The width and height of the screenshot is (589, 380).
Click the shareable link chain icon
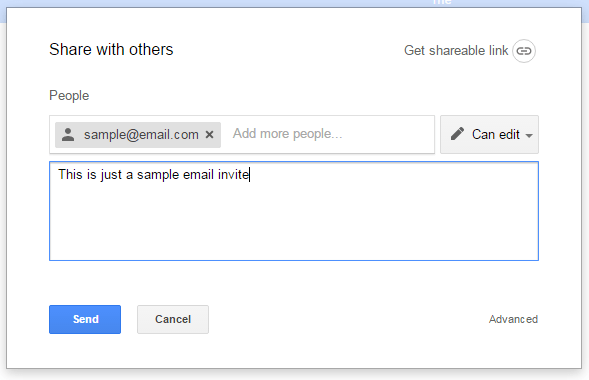coord(524,51)
